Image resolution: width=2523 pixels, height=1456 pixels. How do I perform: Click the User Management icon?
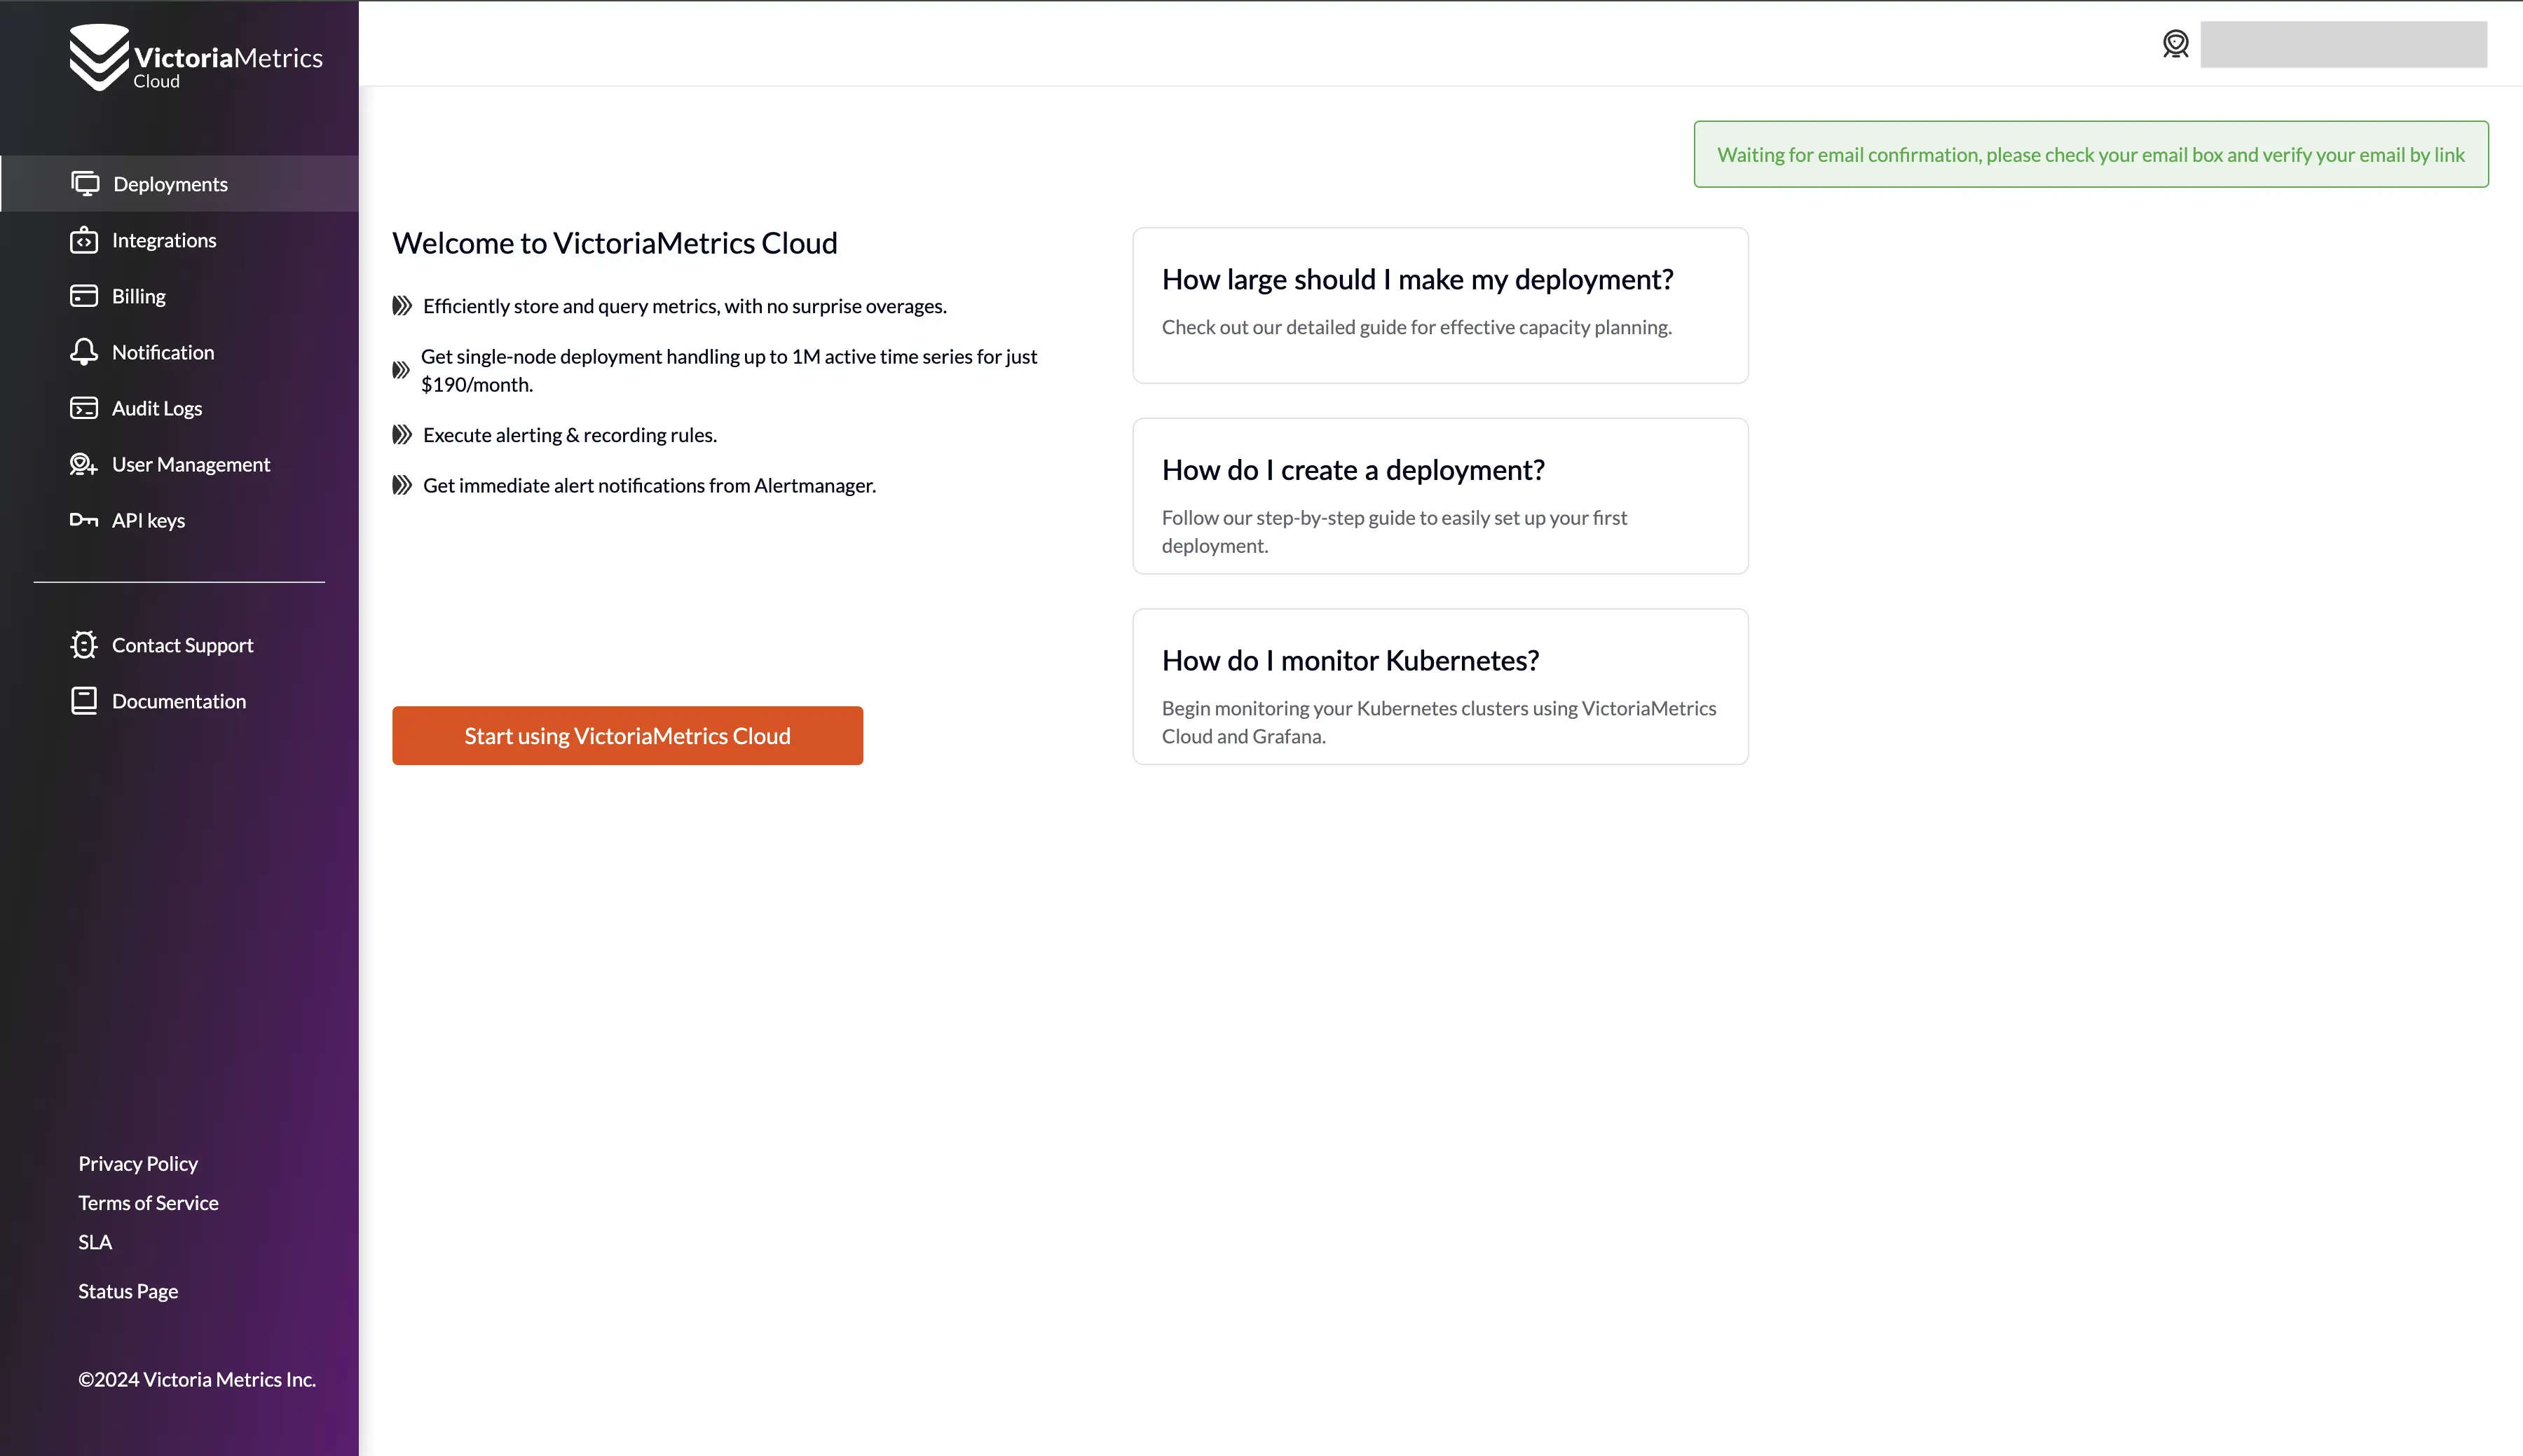(84, 464)
